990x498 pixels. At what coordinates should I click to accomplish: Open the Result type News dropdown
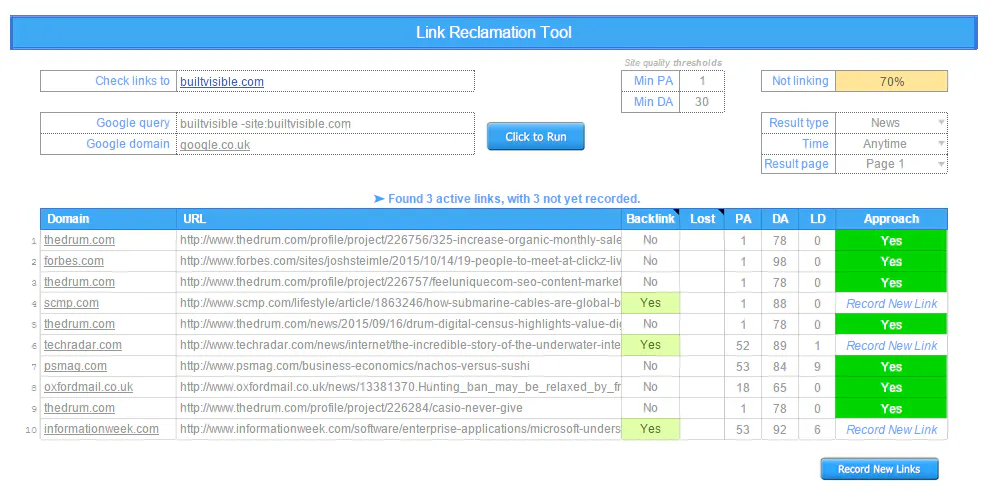[x=892, y=122]
